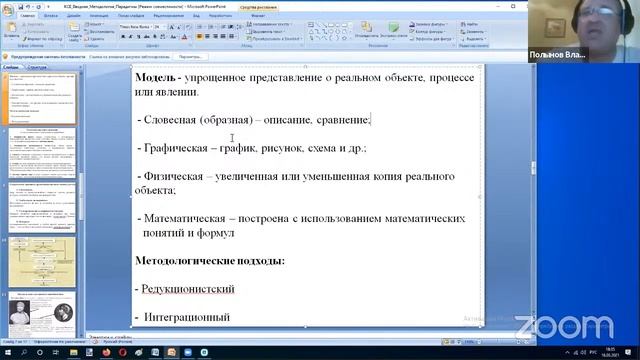Open the font color dropdown arrow
Viewport: 640px width, 360px height.
point(189,37)
